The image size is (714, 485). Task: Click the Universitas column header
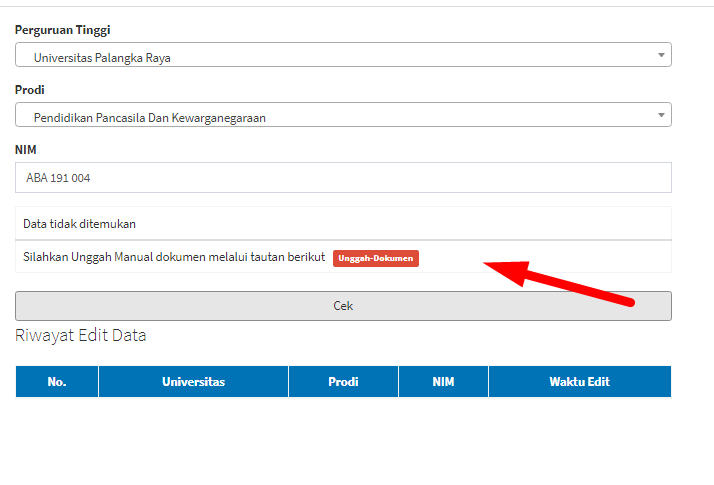pyautogui.click(x=194, y=382)
